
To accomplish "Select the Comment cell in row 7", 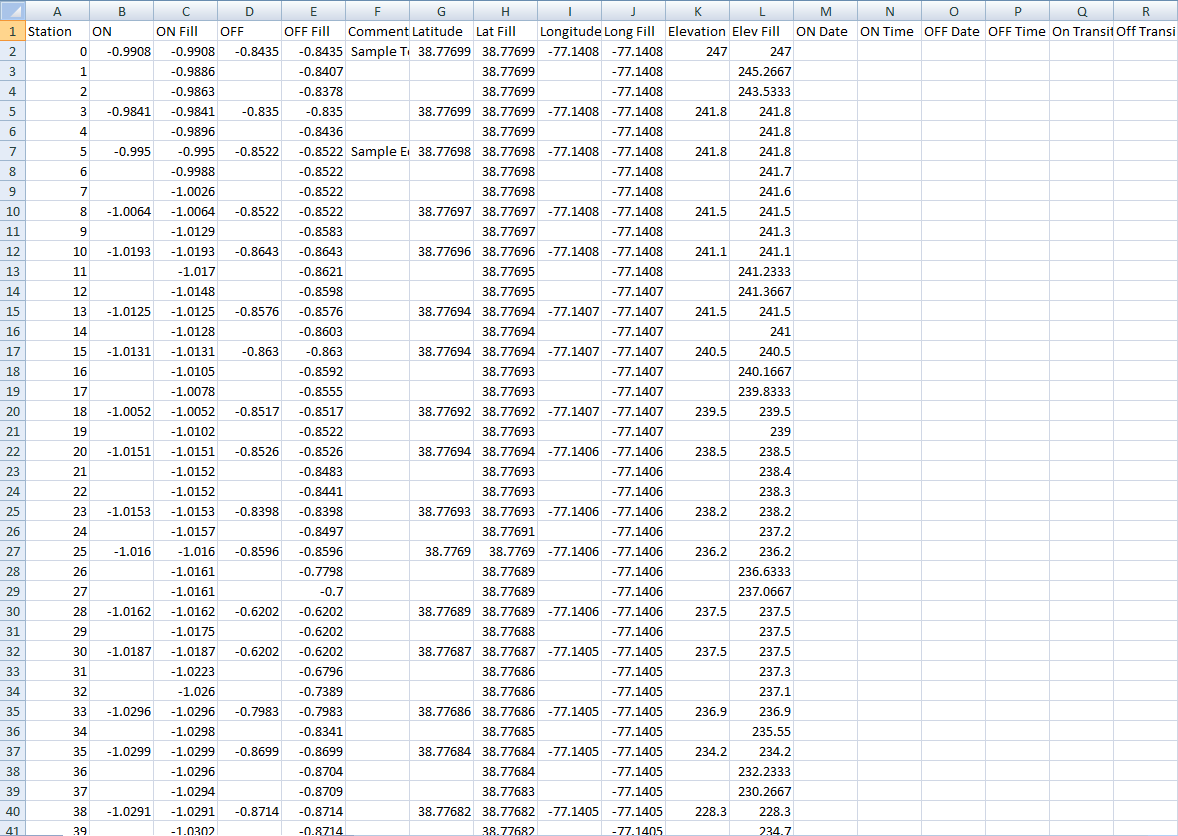I will click(378, 151).
